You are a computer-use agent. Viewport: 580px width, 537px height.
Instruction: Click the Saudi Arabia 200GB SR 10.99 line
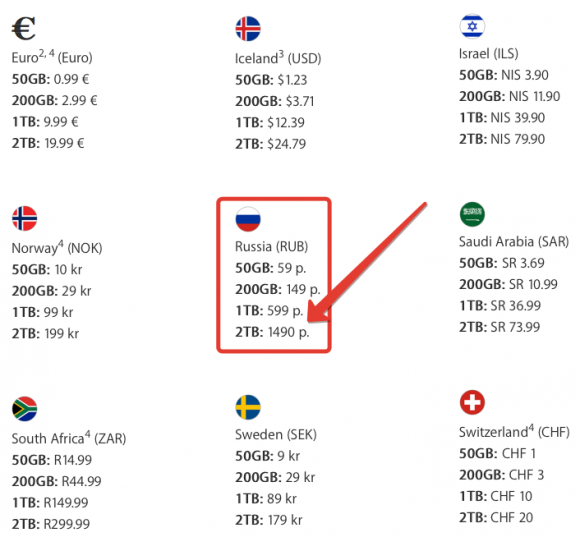point(508,284)
